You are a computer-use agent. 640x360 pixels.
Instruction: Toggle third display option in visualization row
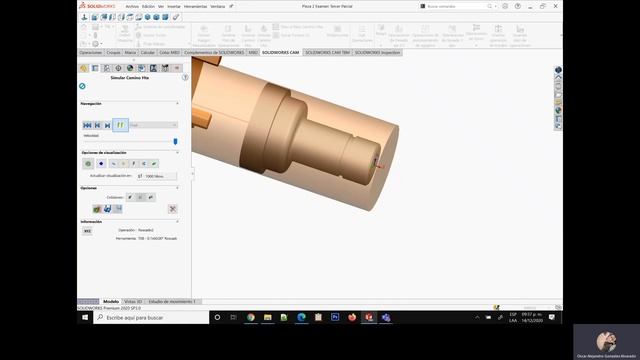[x=113, y=164]
